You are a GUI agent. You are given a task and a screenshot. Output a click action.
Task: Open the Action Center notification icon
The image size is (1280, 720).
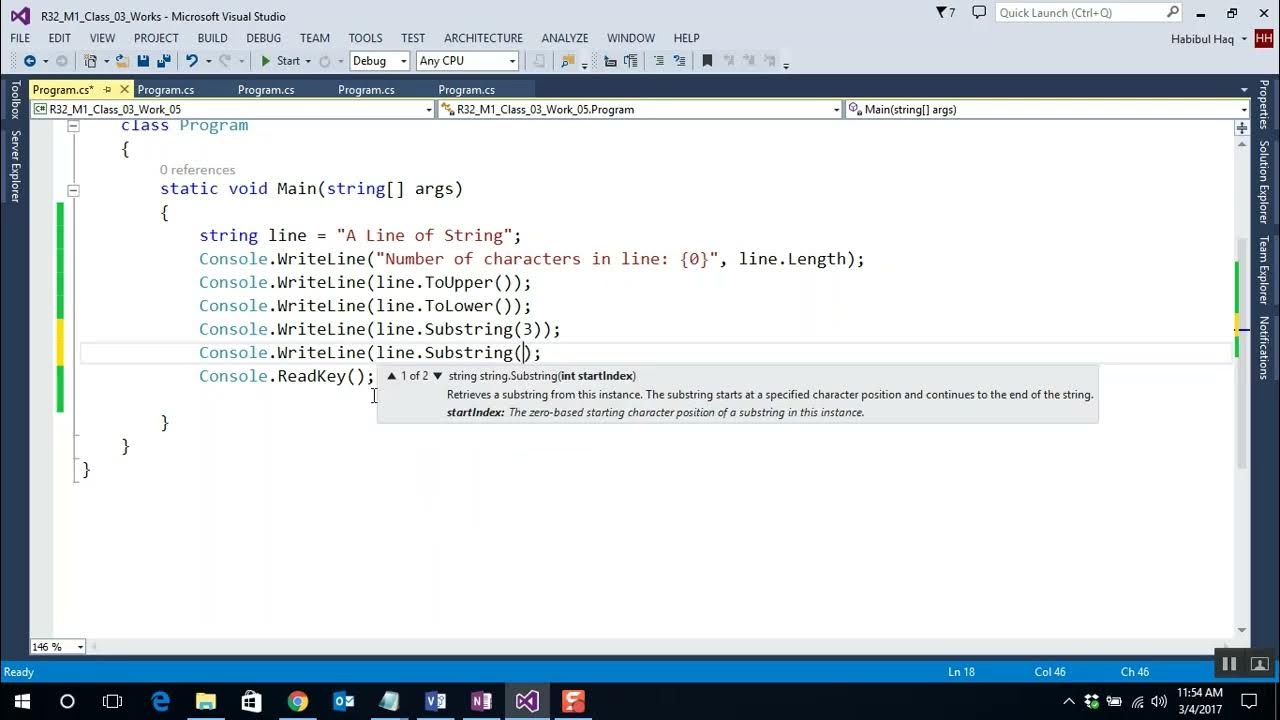(1248, 701)
